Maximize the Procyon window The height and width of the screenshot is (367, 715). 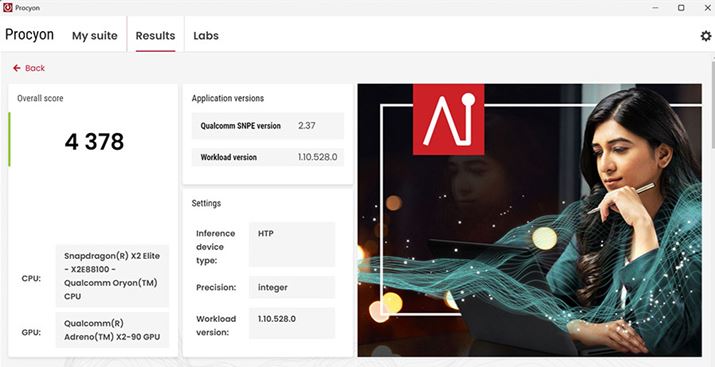681,8
